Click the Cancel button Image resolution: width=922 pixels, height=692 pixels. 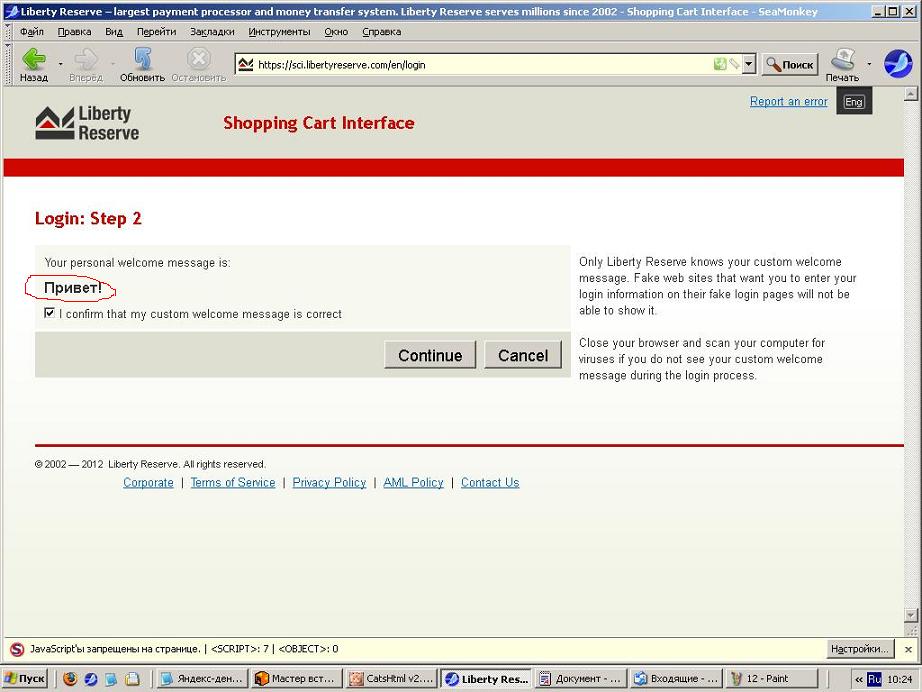pyautogui.click(x=523, y=355)
